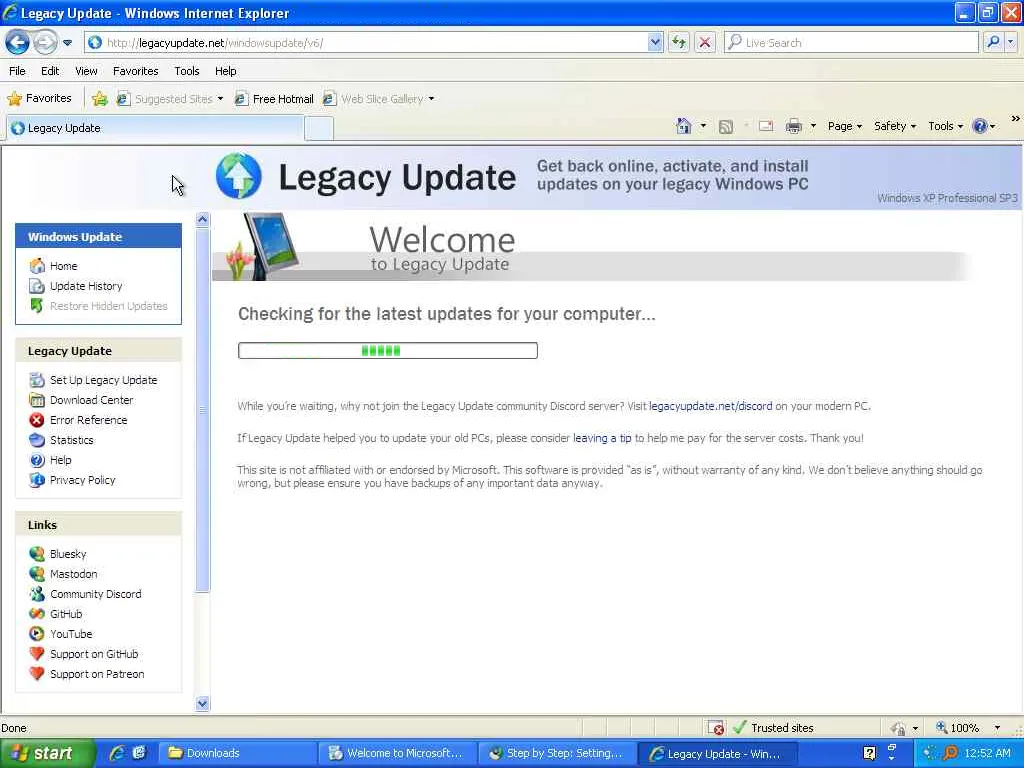Open the Free Hotmail favorite link
The image size is (1024, 768).
point(274,99)
